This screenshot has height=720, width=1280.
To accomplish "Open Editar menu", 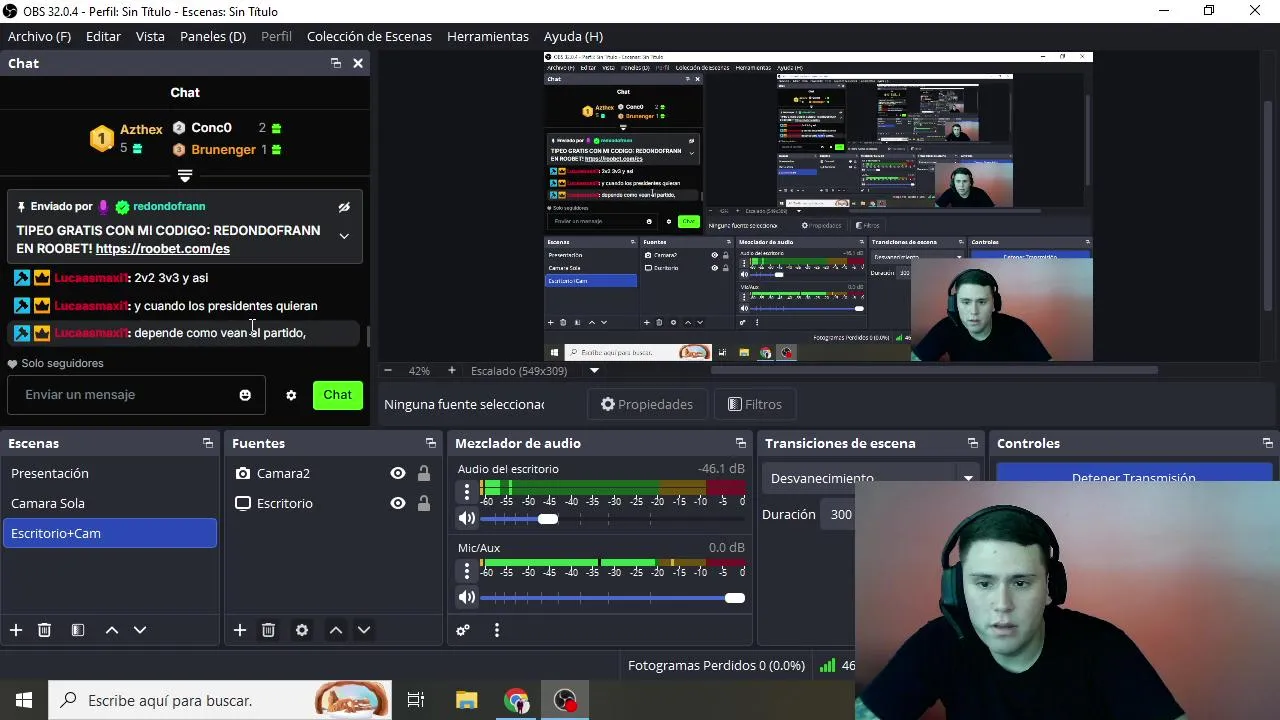I will coord(103,36).
